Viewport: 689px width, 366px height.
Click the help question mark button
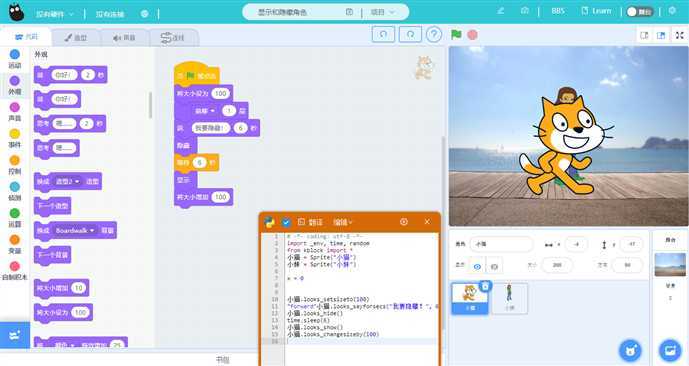(434, 34)
